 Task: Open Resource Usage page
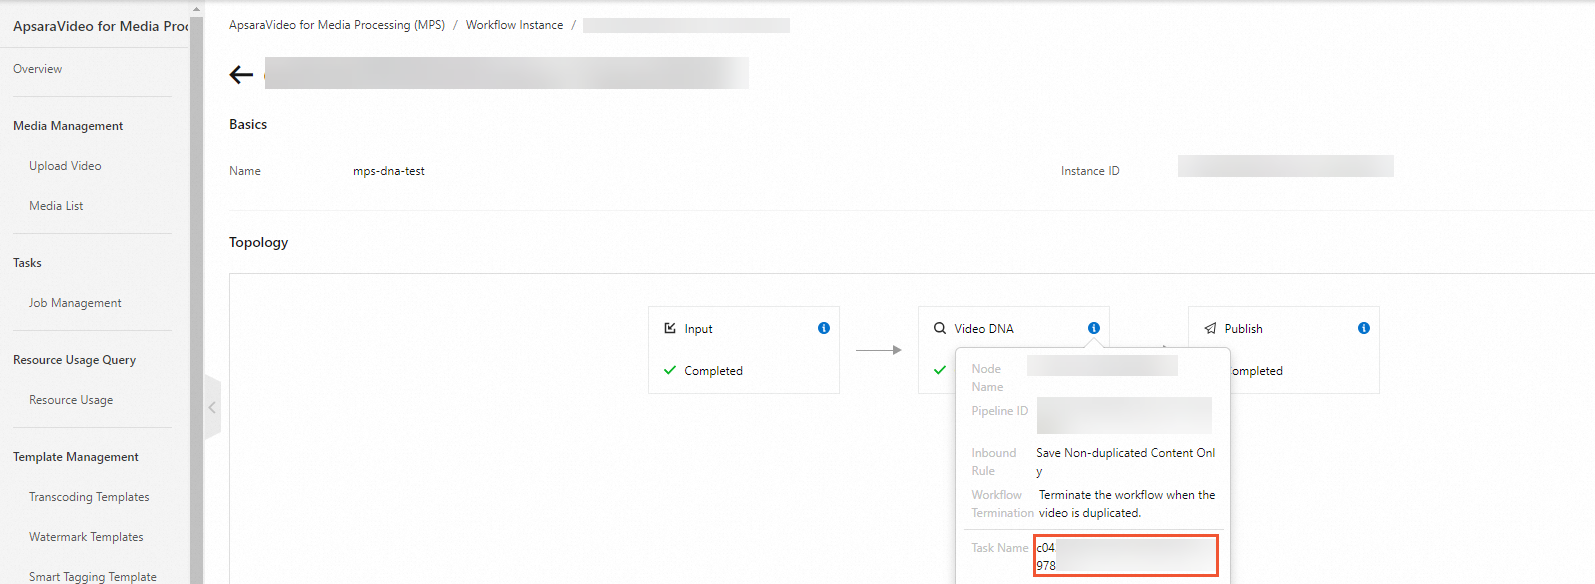point(71,400)
